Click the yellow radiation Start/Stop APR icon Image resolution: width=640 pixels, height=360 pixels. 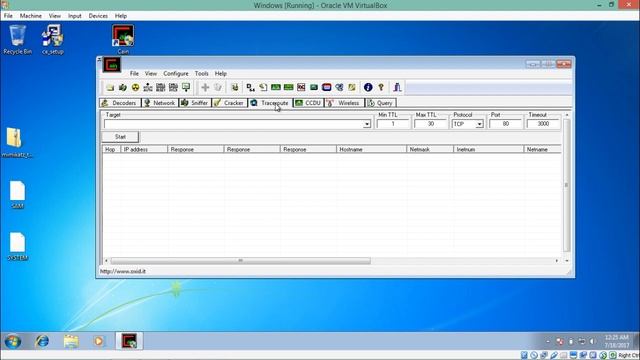coord(135,87)
